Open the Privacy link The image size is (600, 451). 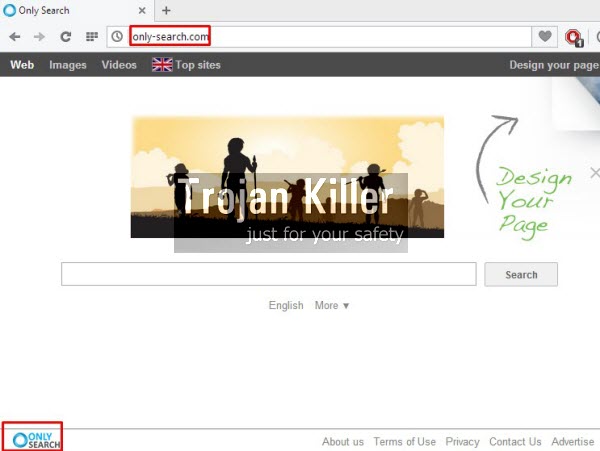click(462, 442)
